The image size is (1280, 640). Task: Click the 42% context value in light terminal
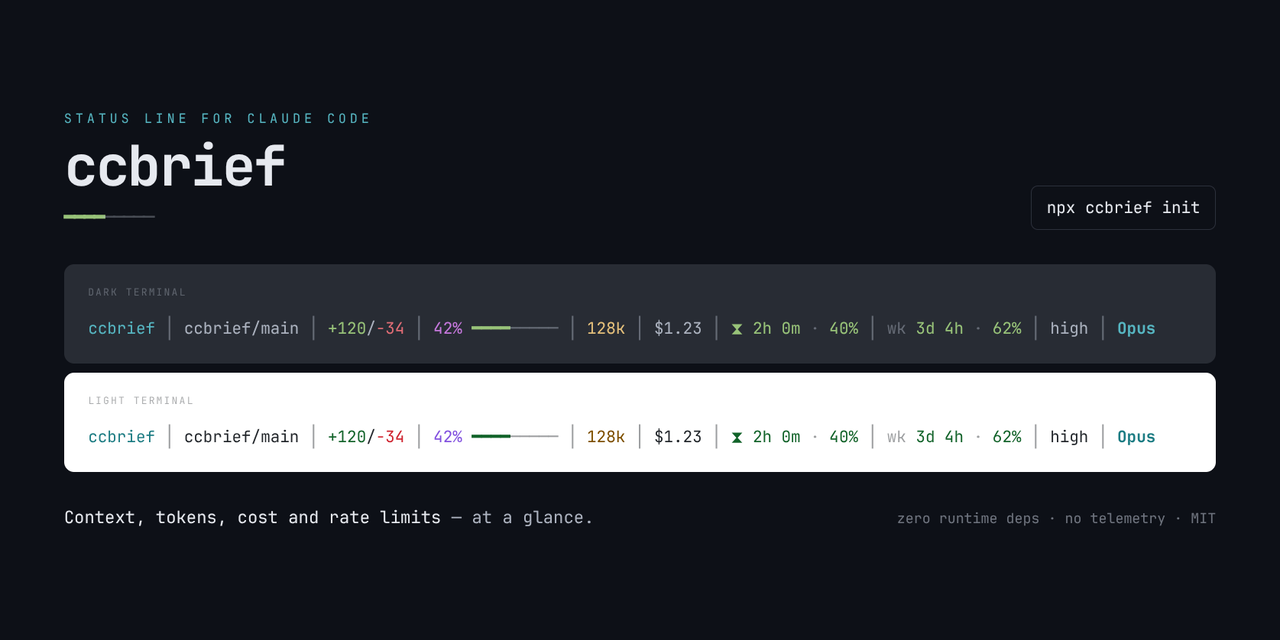tap(448, 437)
